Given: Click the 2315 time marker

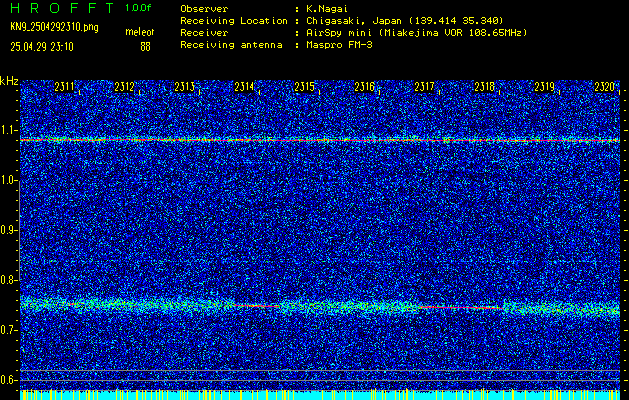Looking at the screenshot, I should click(304, 87).
